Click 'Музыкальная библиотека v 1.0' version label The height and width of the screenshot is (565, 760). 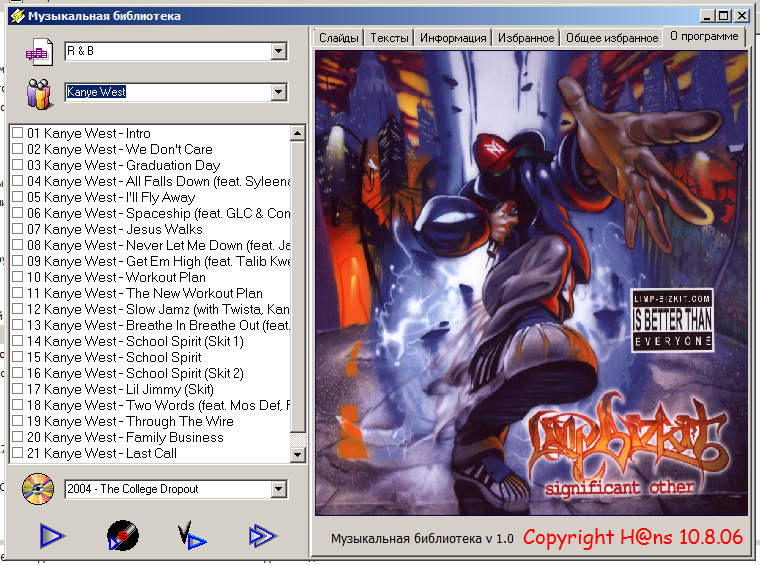[x=422, y=538]
